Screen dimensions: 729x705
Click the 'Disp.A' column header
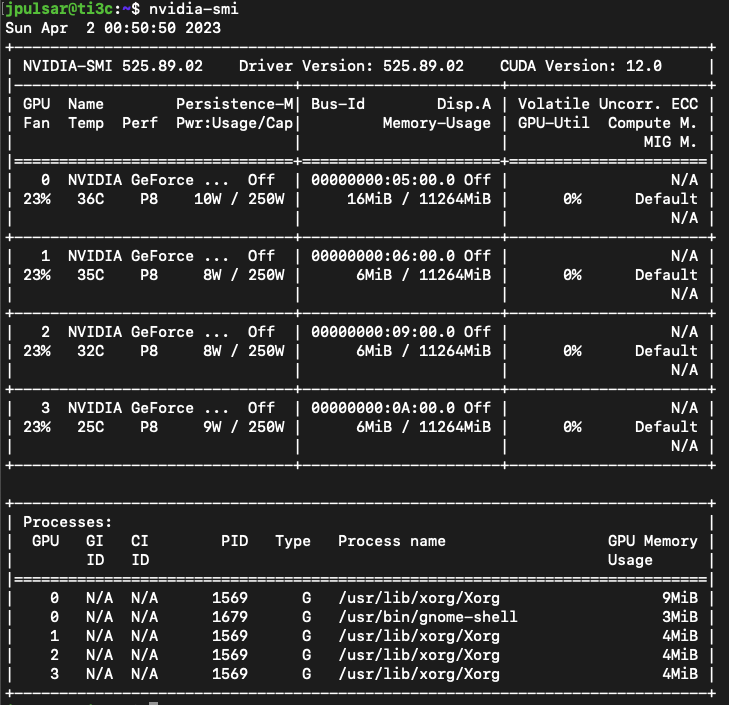tap(464, 104)
